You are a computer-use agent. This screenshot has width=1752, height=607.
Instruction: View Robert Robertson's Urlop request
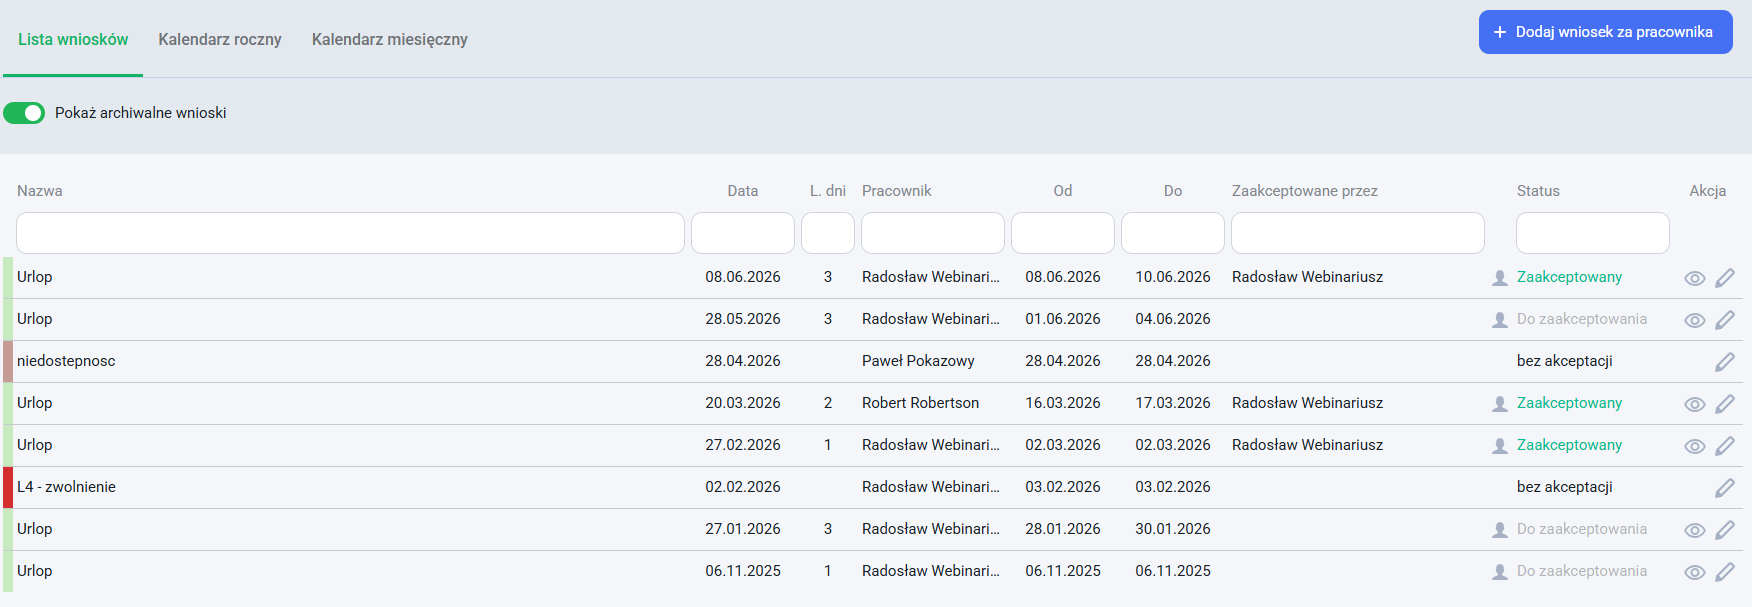[1694, 404]
